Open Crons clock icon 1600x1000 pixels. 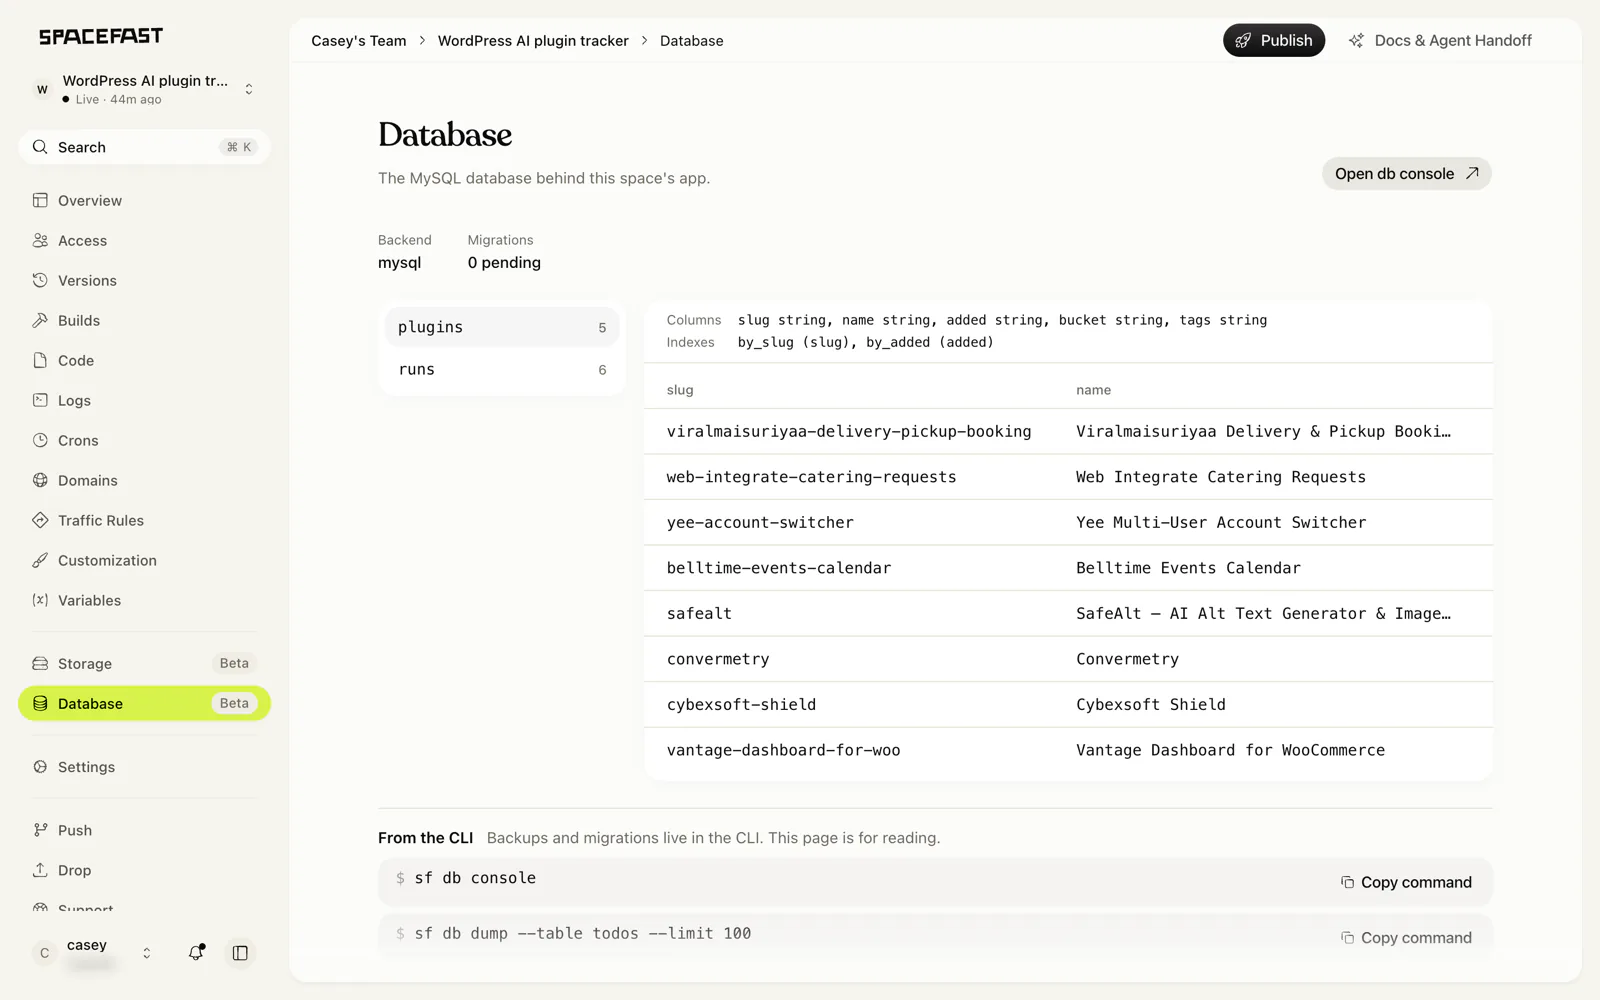[x=40, y=440]
